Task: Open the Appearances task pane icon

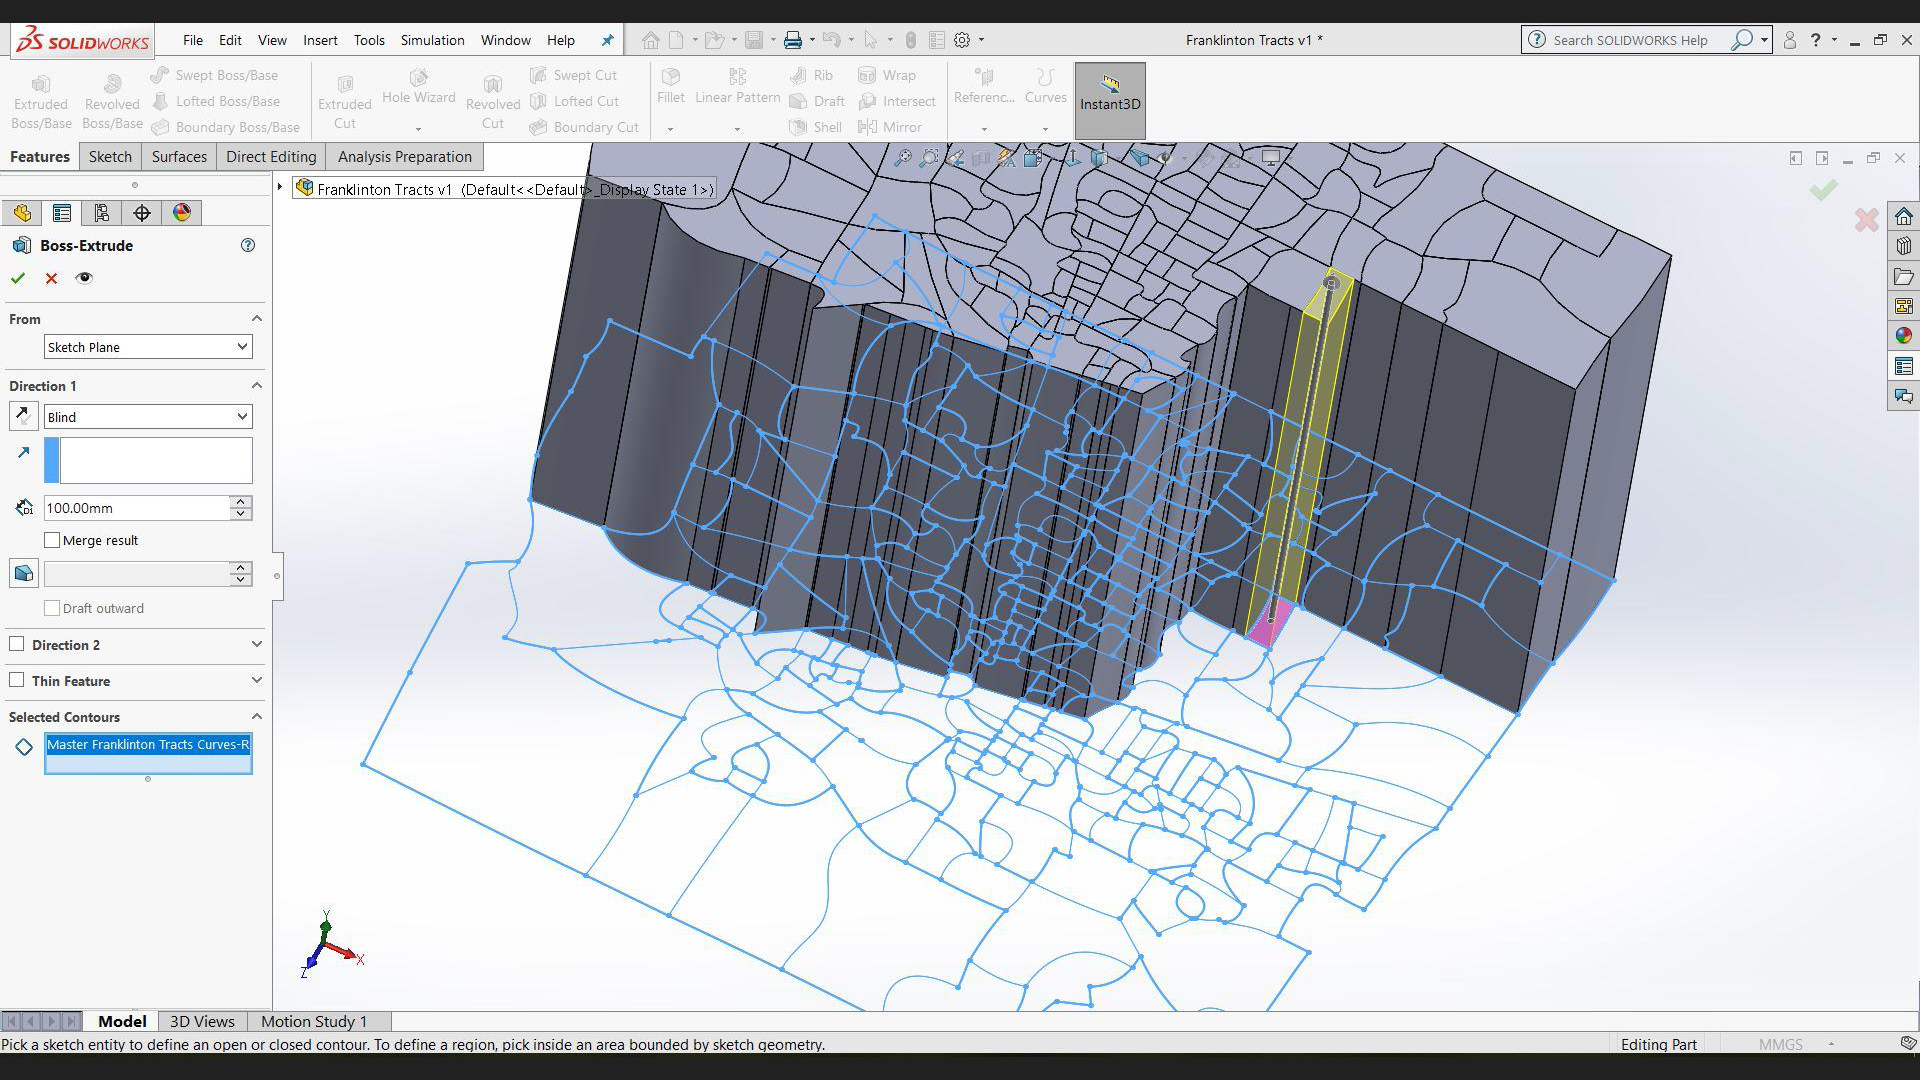Action: pos(1903,336)
